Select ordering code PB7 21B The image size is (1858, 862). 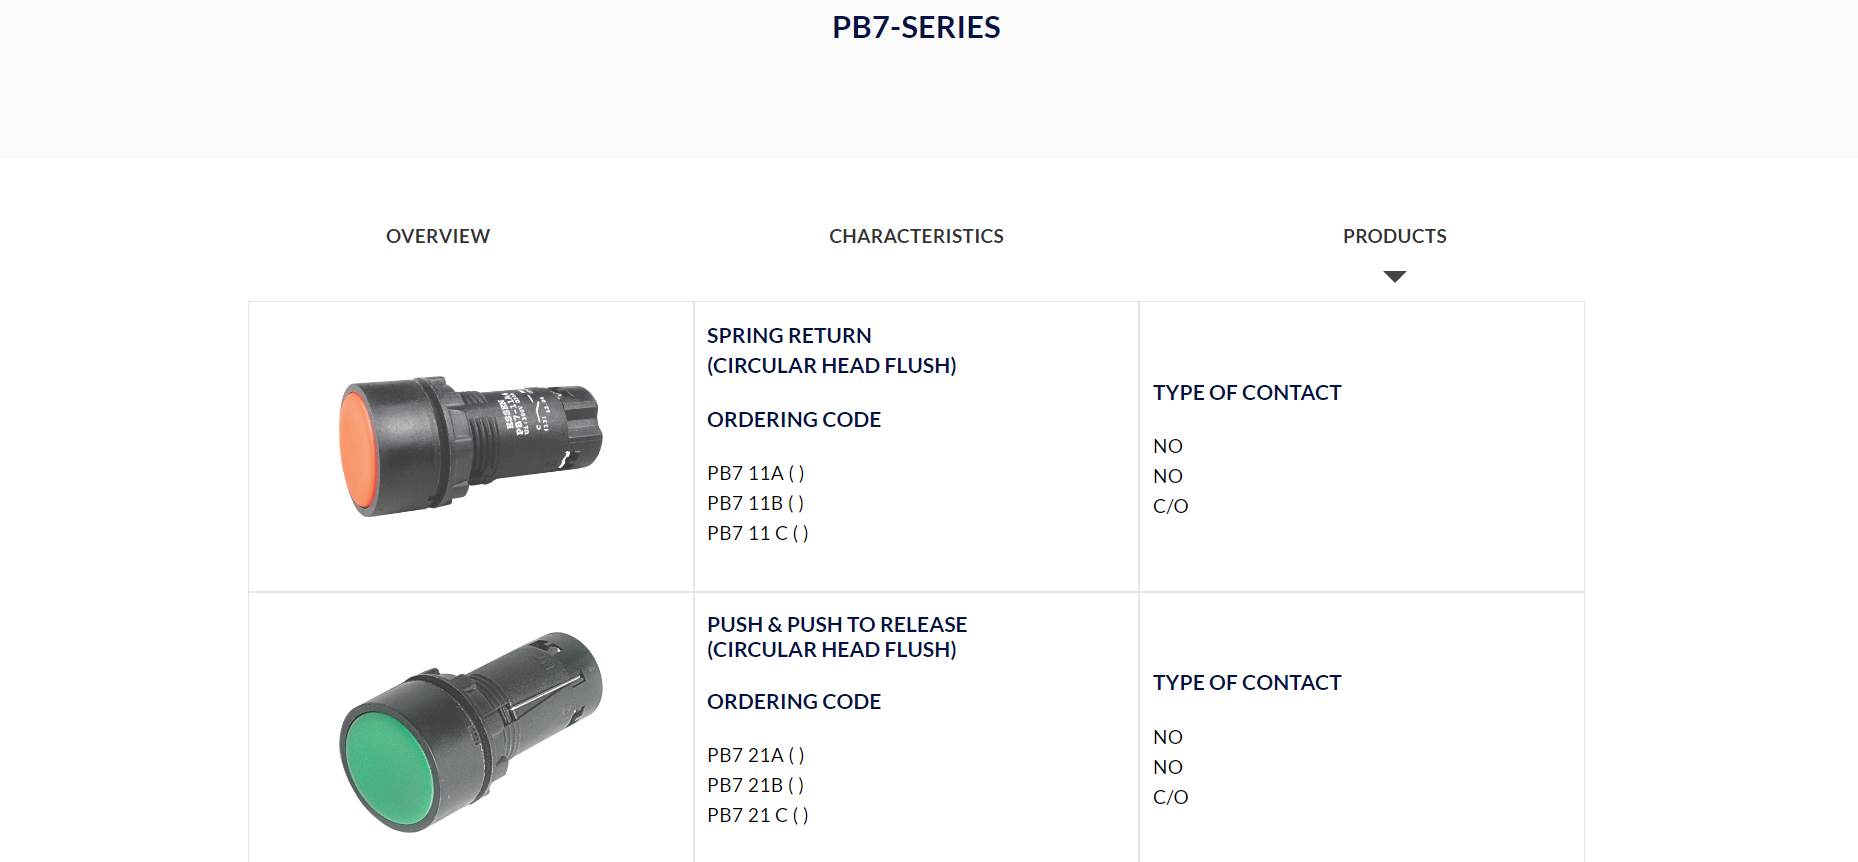tap(755, 785)
